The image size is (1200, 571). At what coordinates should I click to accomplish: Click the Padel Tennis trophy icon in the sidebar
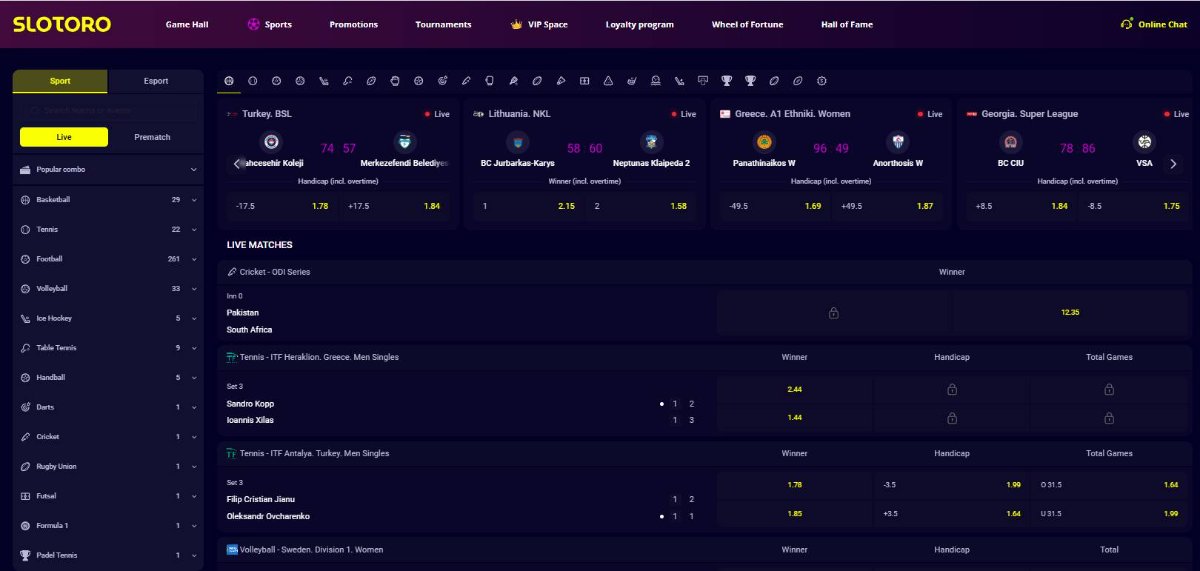[x=25, y=555]
